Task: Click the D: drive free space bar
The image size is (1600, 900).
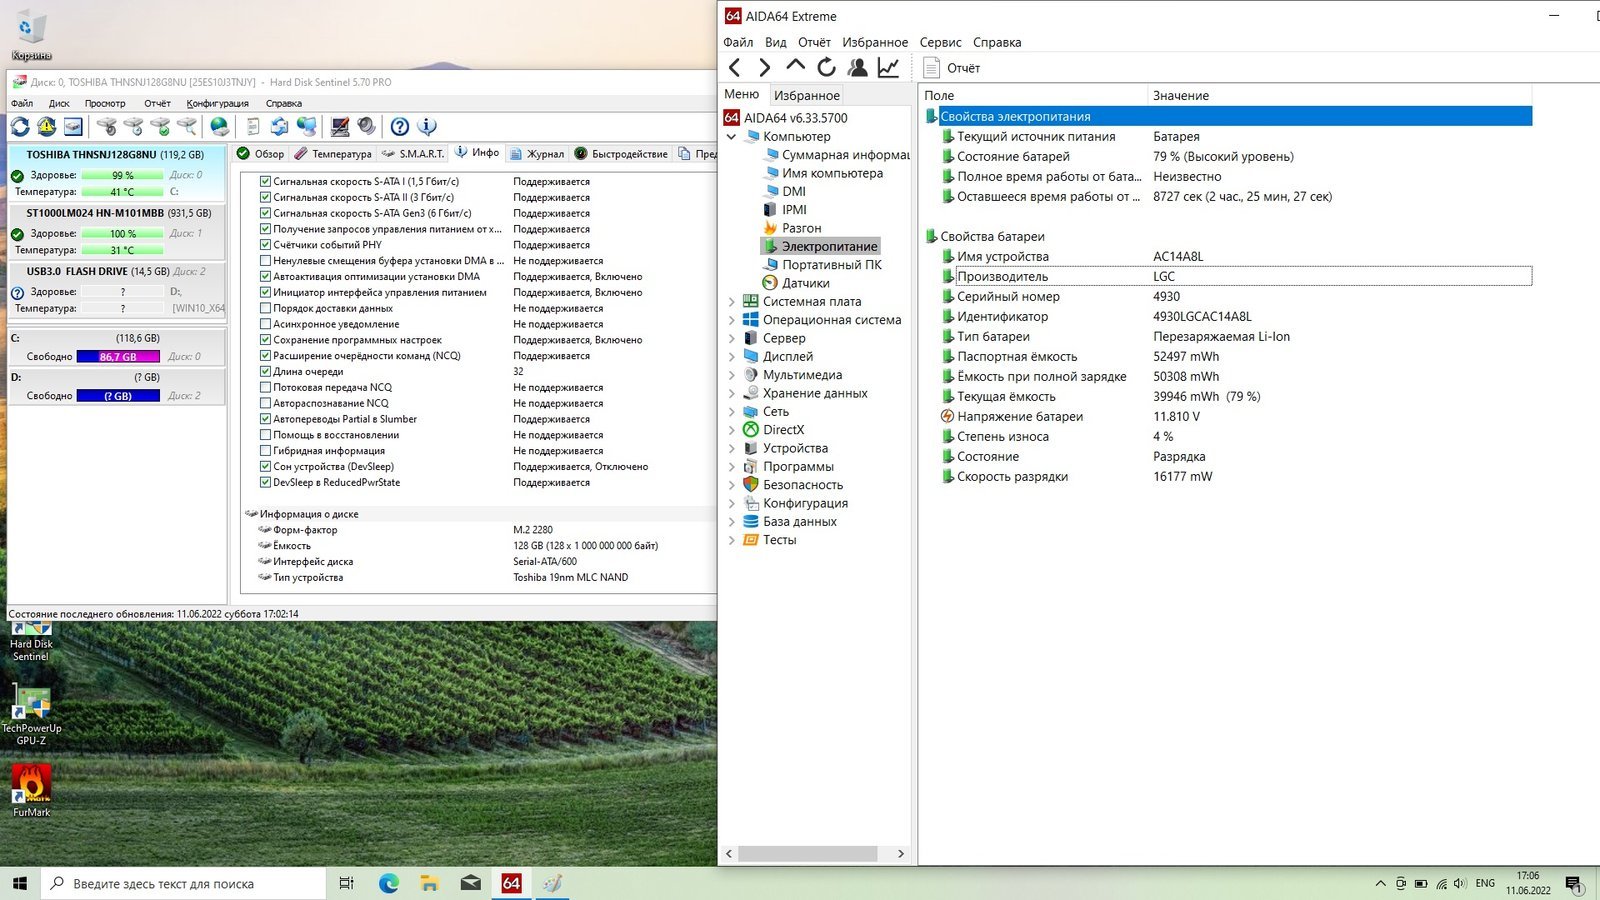Action: coord(118,396)
